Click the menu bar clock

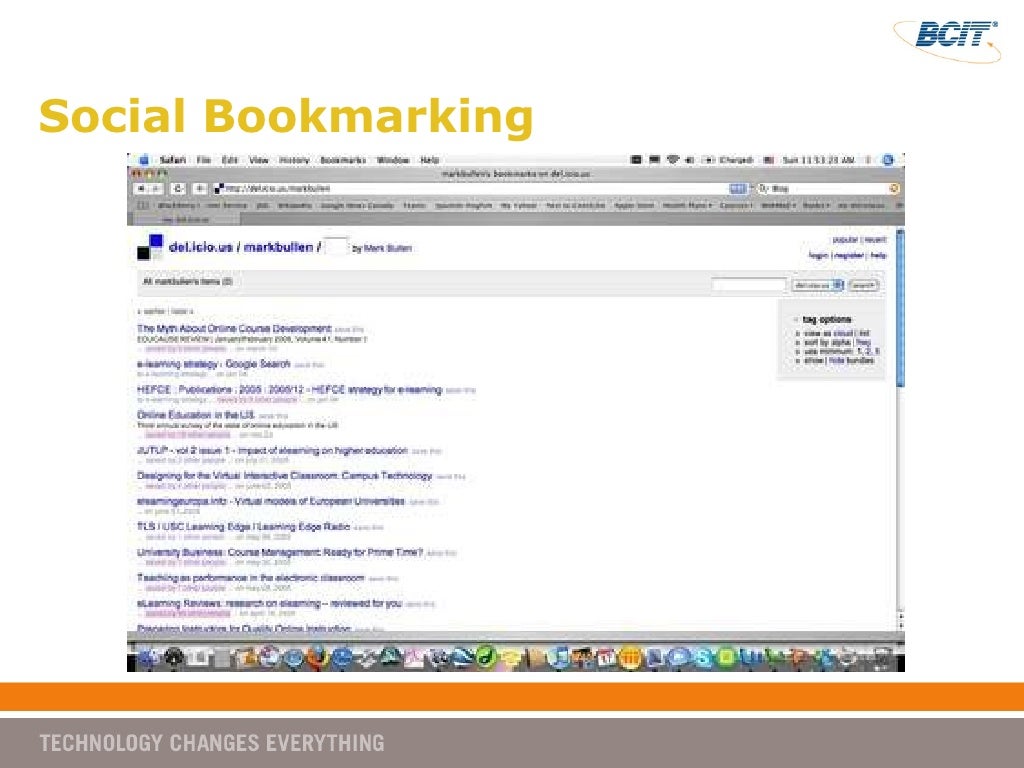(x=818, y=160)
